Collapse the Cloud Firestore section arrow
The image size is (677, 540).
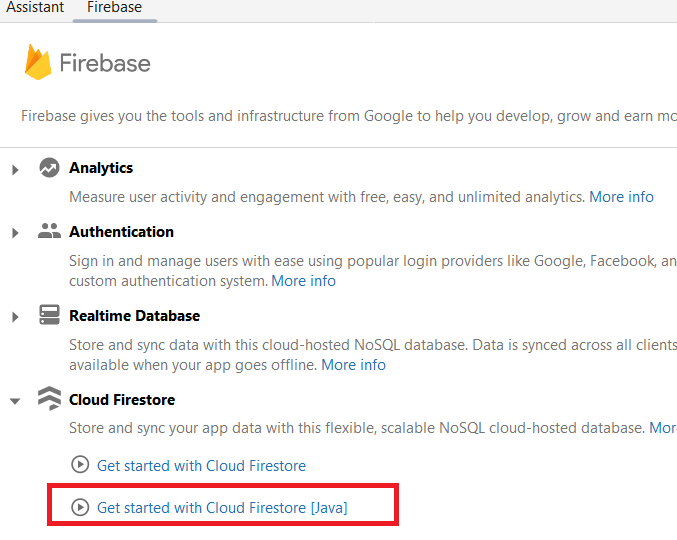[x=15, y=401]
